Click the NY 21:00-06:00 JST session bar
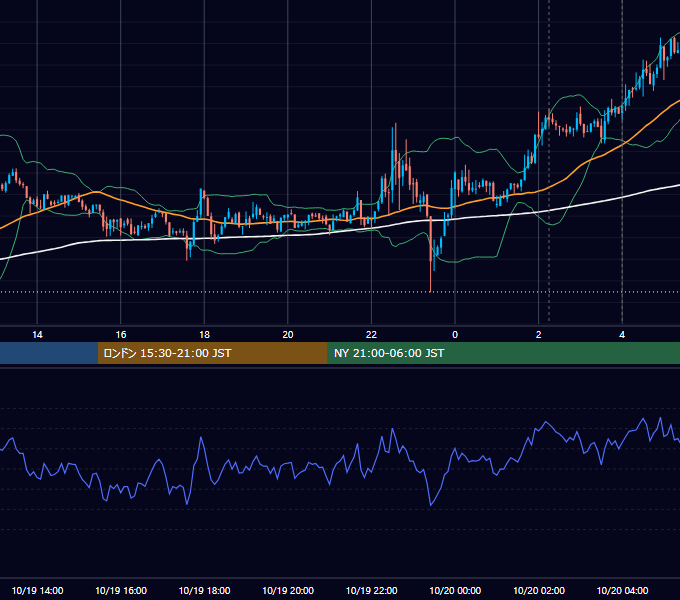Image resolution: width=680 pixels, height=600 pixels. [x=503, y=353]
